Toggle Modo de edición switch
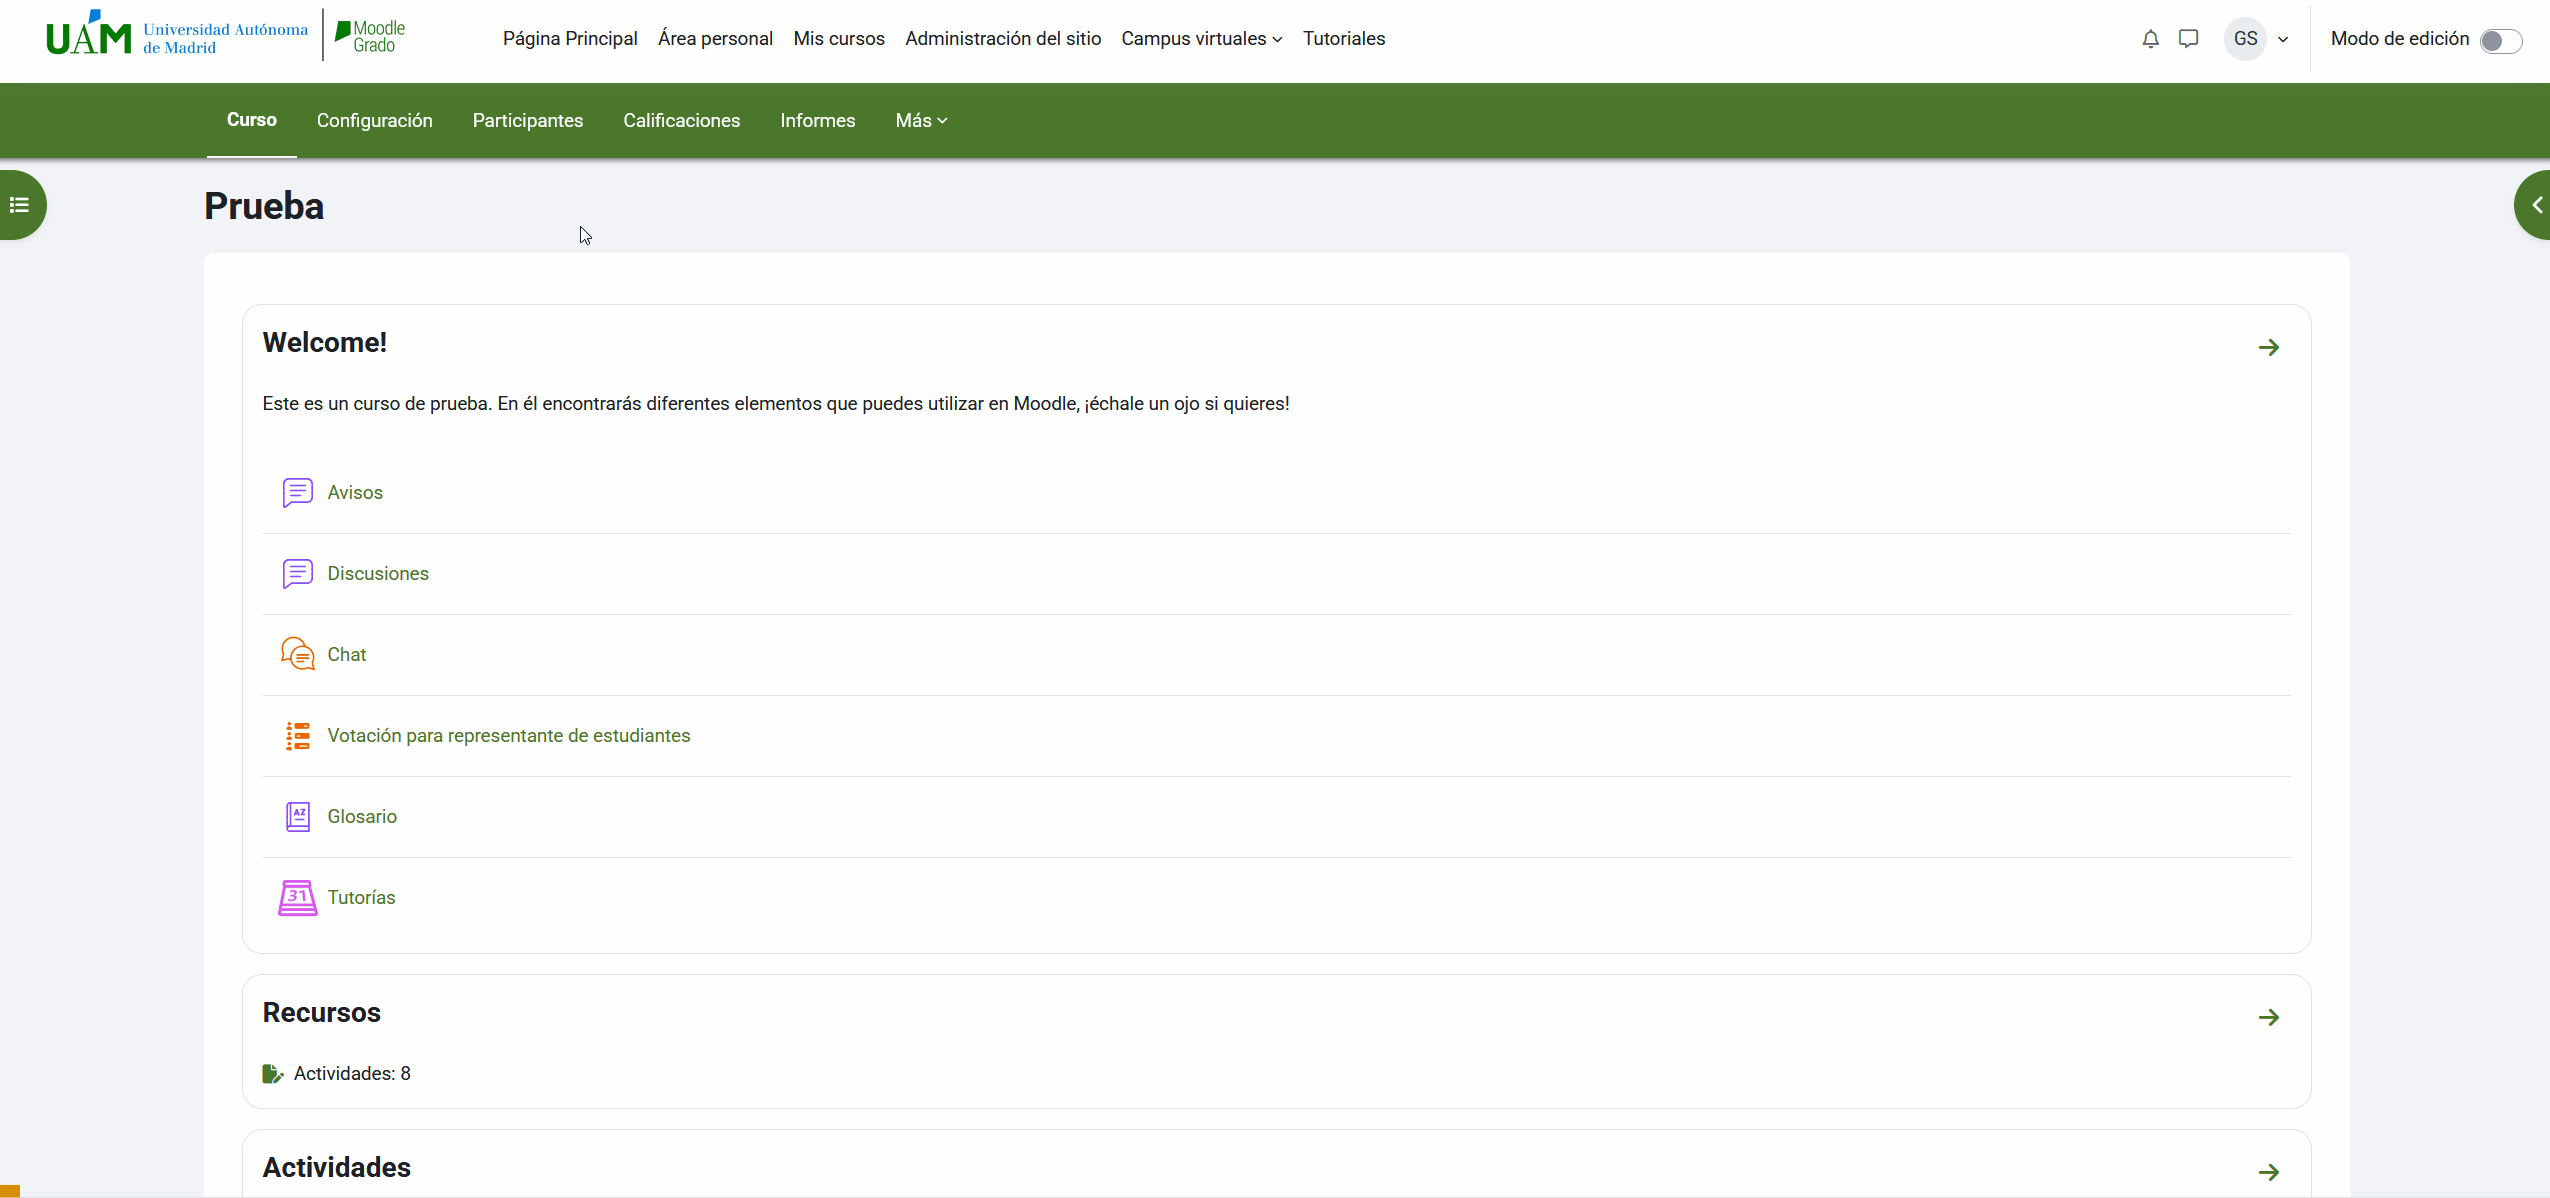Viewport: 2550px width, 1198px height. coord(2500,40)
